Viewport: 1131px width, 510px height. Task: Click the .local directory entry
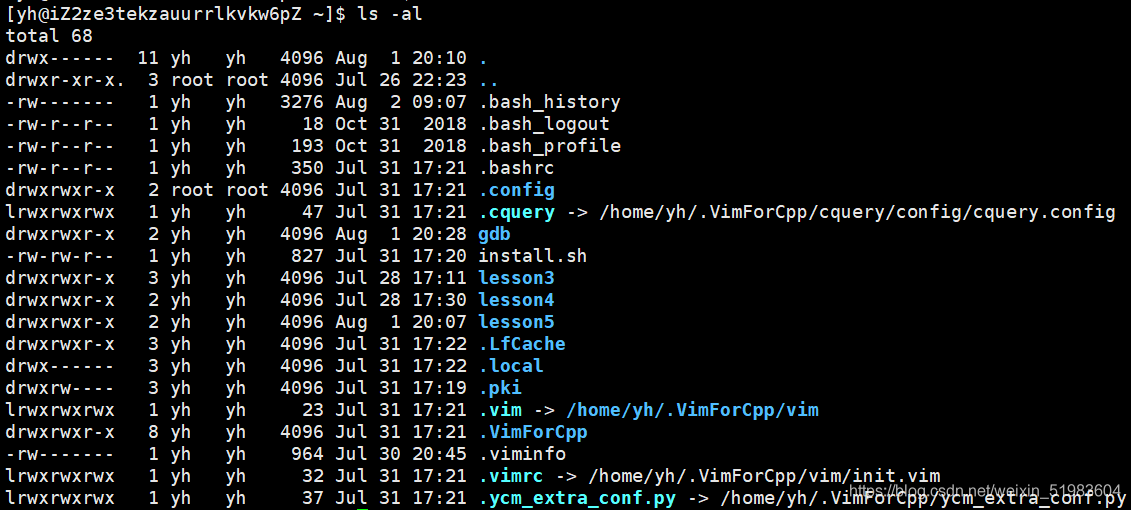pyautogui.click(x=511, y=366)
